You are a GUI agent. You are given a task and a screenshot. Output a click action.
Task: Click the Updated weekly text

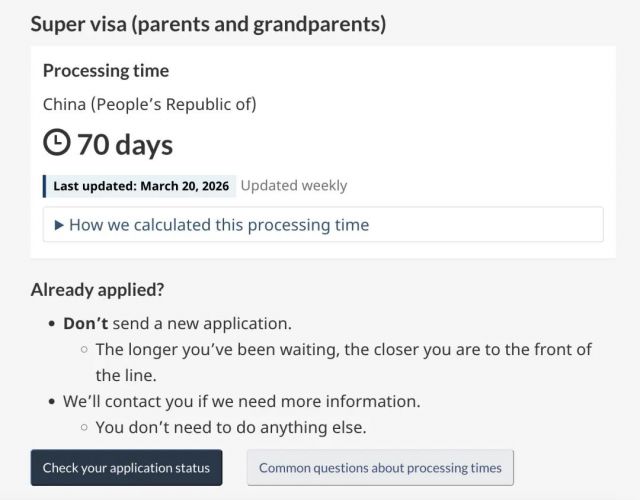tap(293, 186)
